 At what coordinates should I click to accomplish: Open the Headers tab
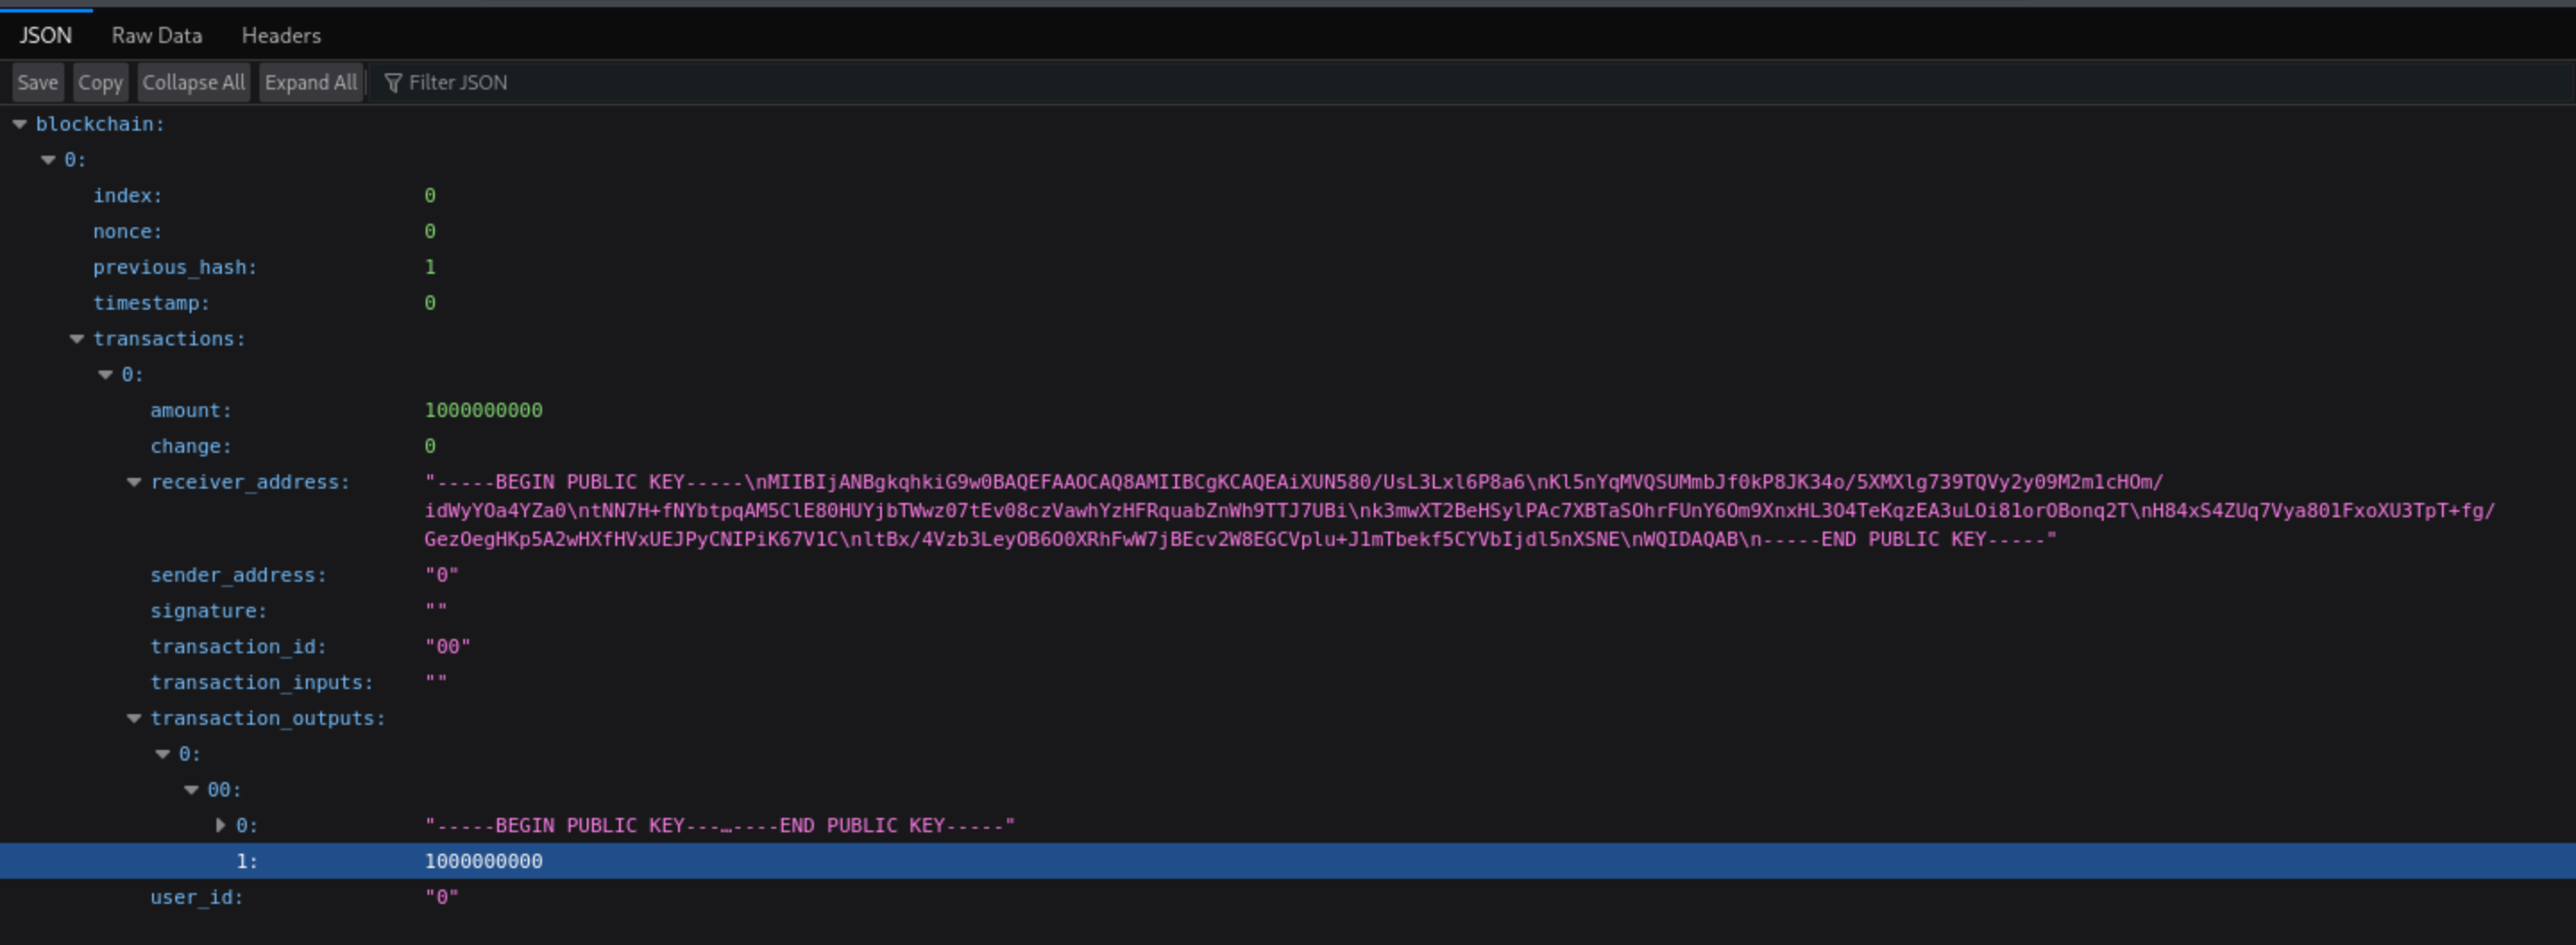coord(281,36)
